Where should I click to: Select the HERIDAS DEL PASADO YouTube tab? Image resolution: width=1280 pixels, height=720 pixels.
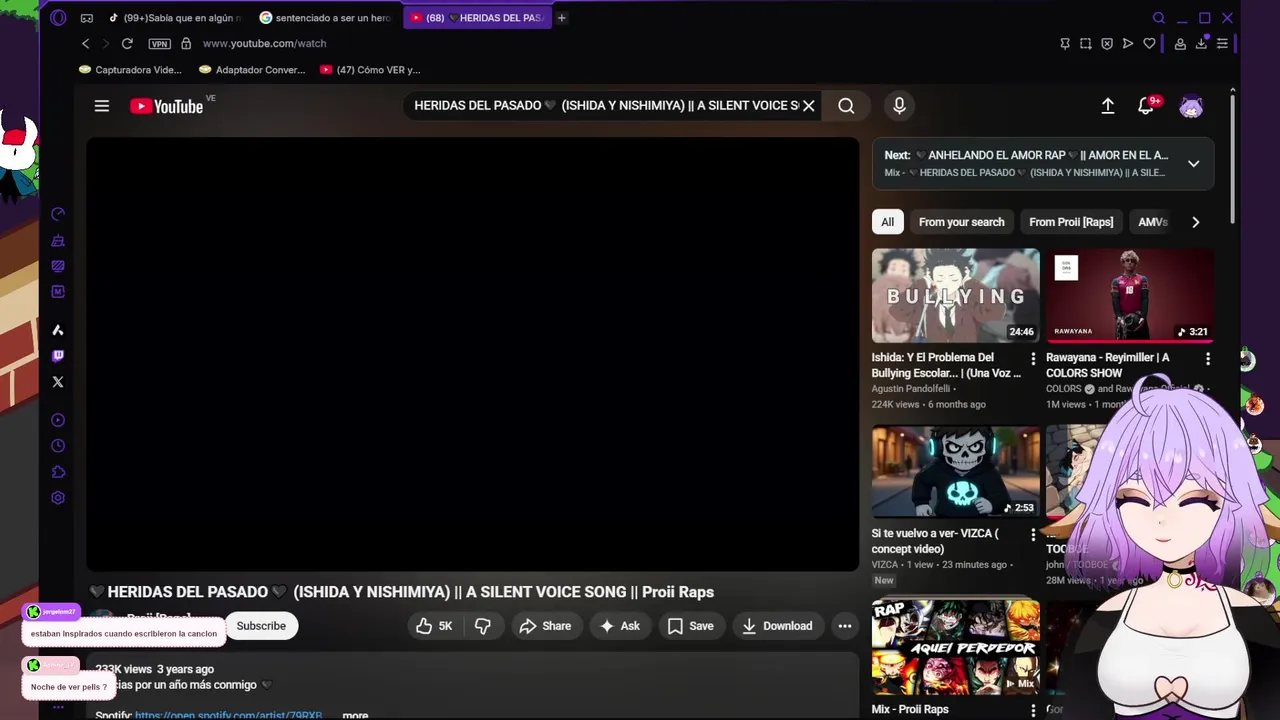tap(477, 18)
